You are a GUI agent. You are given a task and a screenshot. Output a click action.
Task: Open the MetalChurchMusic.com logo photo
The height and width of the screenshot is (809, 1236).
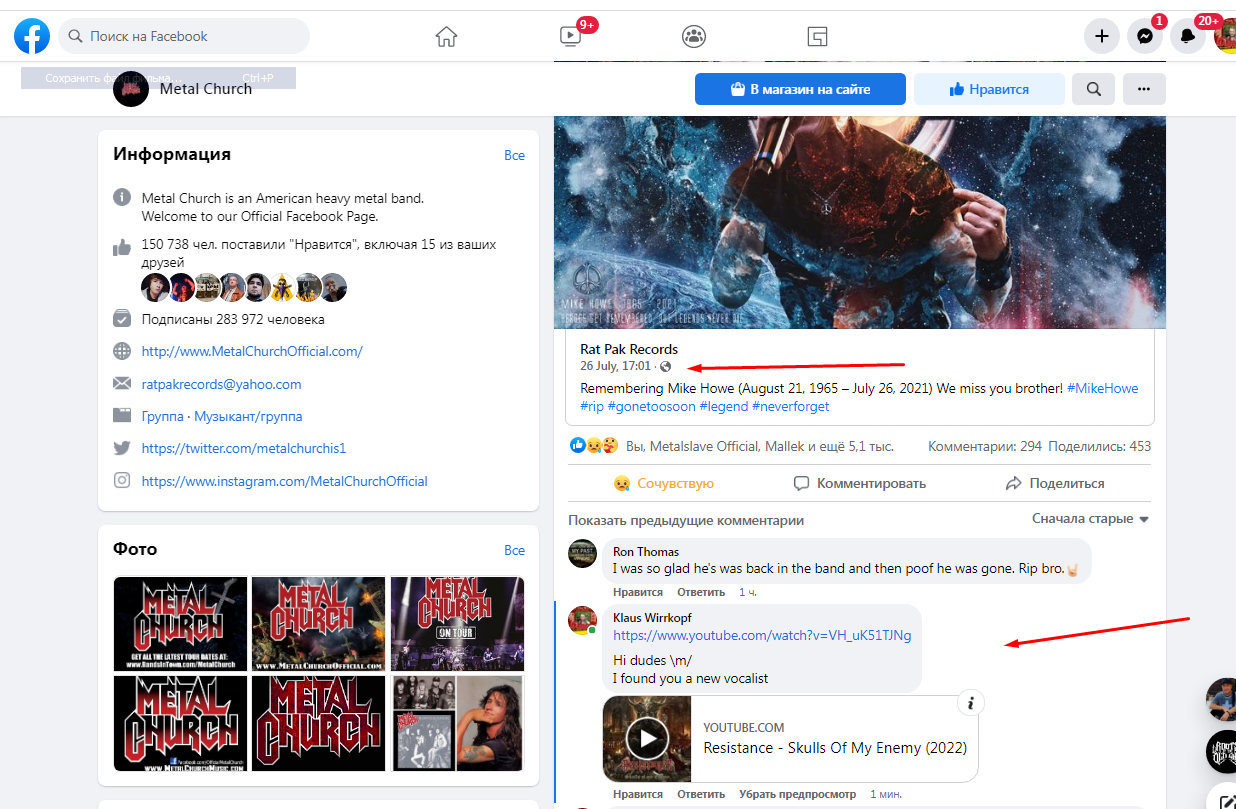pyautogui.click(x=180, y=723)
